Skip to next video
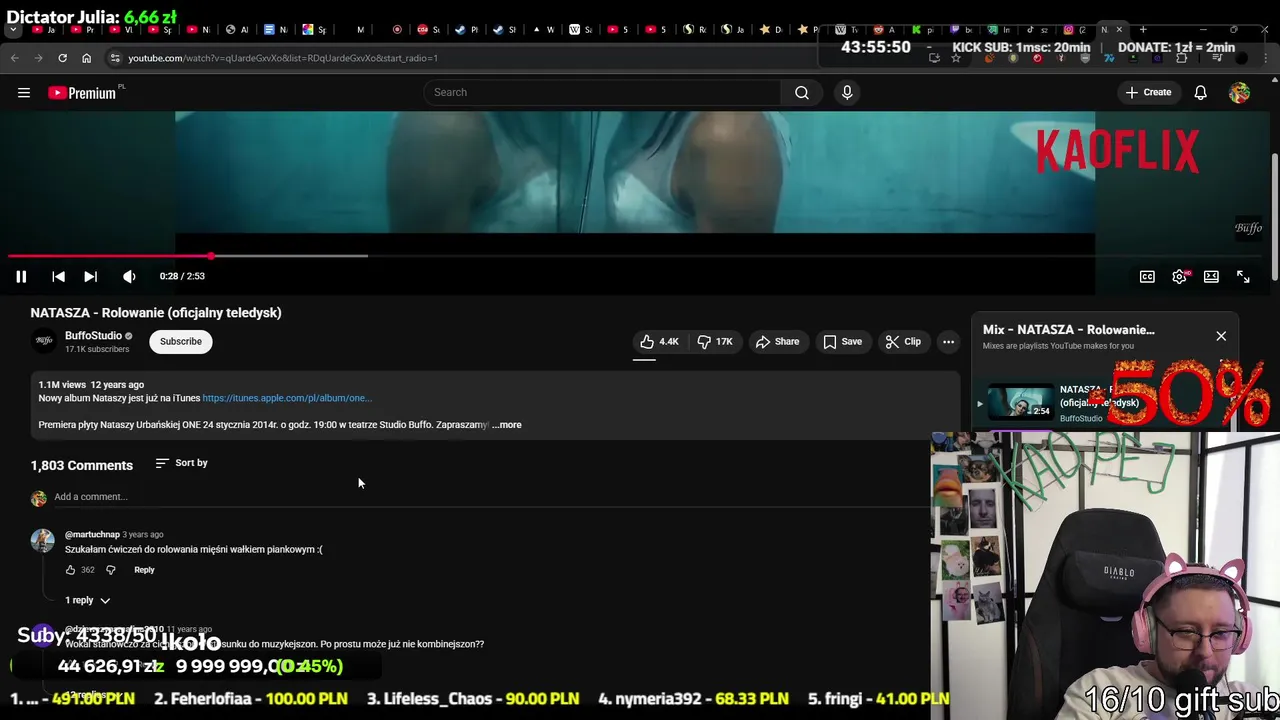Image resolution: width=1280 pixels, height=720 pixels. [90, 277]
